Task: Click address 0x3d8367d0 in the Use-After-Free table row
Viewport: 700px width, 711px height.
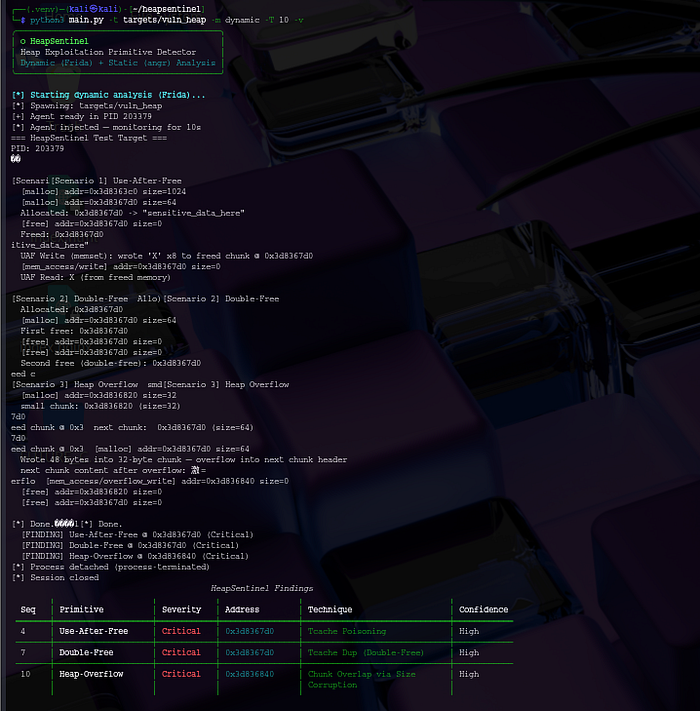Action: point(250,631)
